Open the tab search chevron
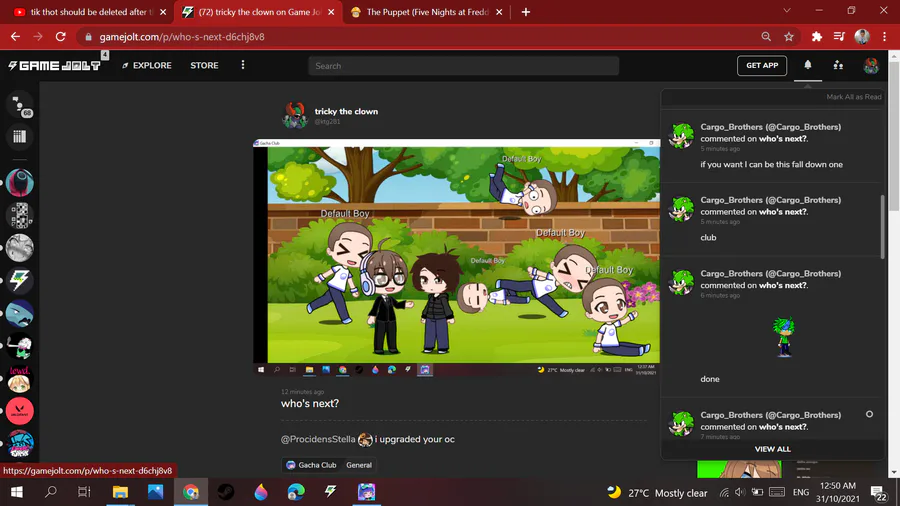Viewport: 900px width, 506px height. click(787, 11)
